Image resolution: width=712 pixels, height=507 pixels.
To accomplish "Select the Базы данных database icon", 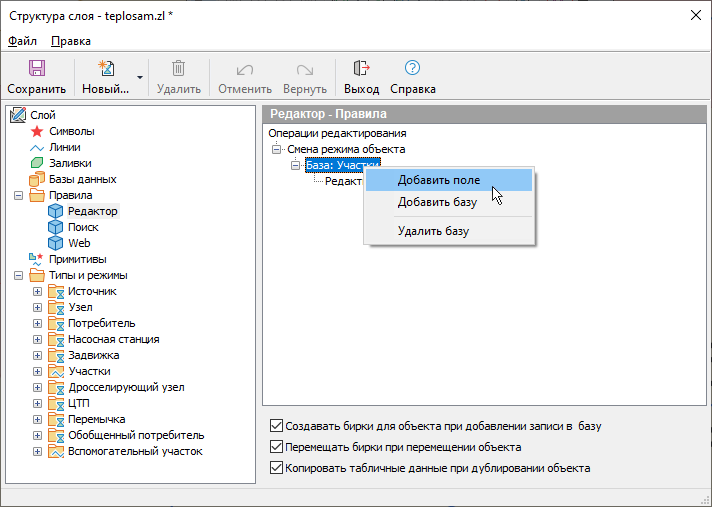I will (x=37, y=179).
